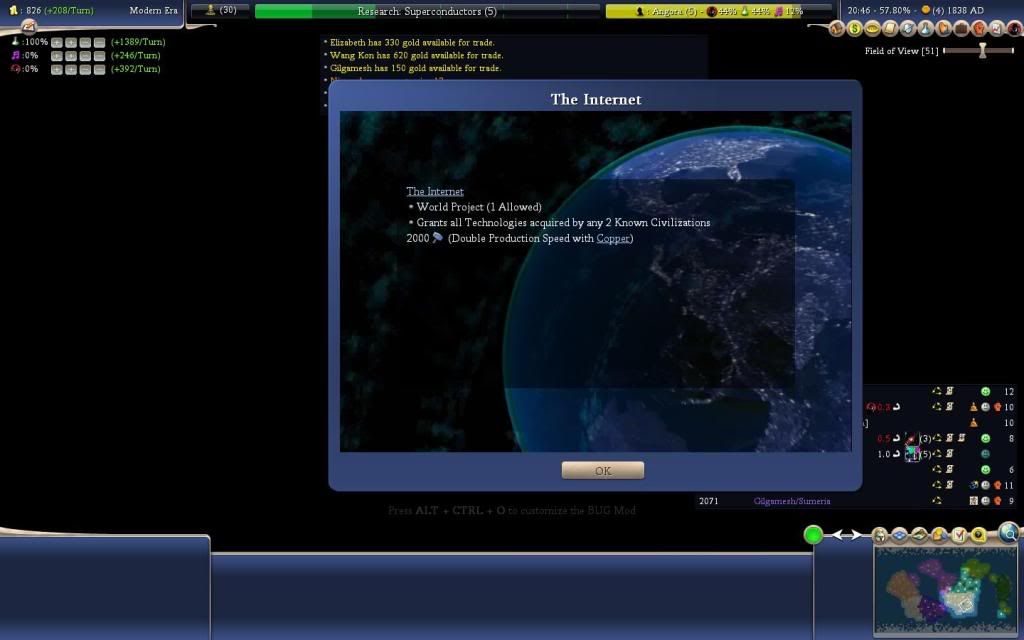Open the Foreign Advisor scroll icon

(x=890, y=28)
